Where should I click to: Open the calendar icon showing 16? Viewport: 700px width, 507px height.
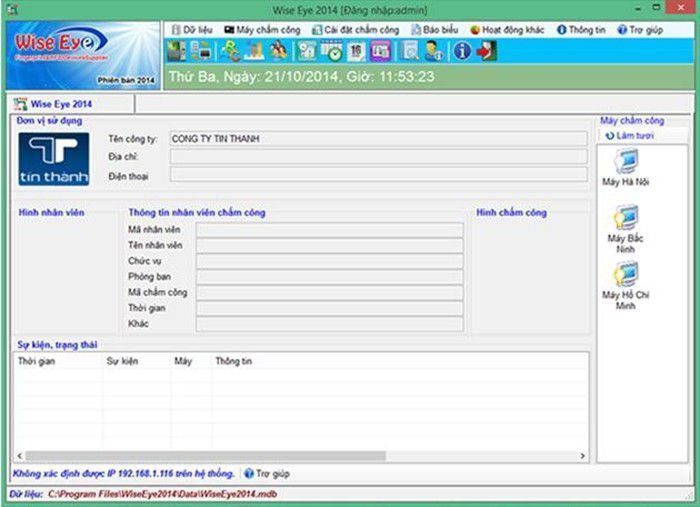click(x=356, y=51)
